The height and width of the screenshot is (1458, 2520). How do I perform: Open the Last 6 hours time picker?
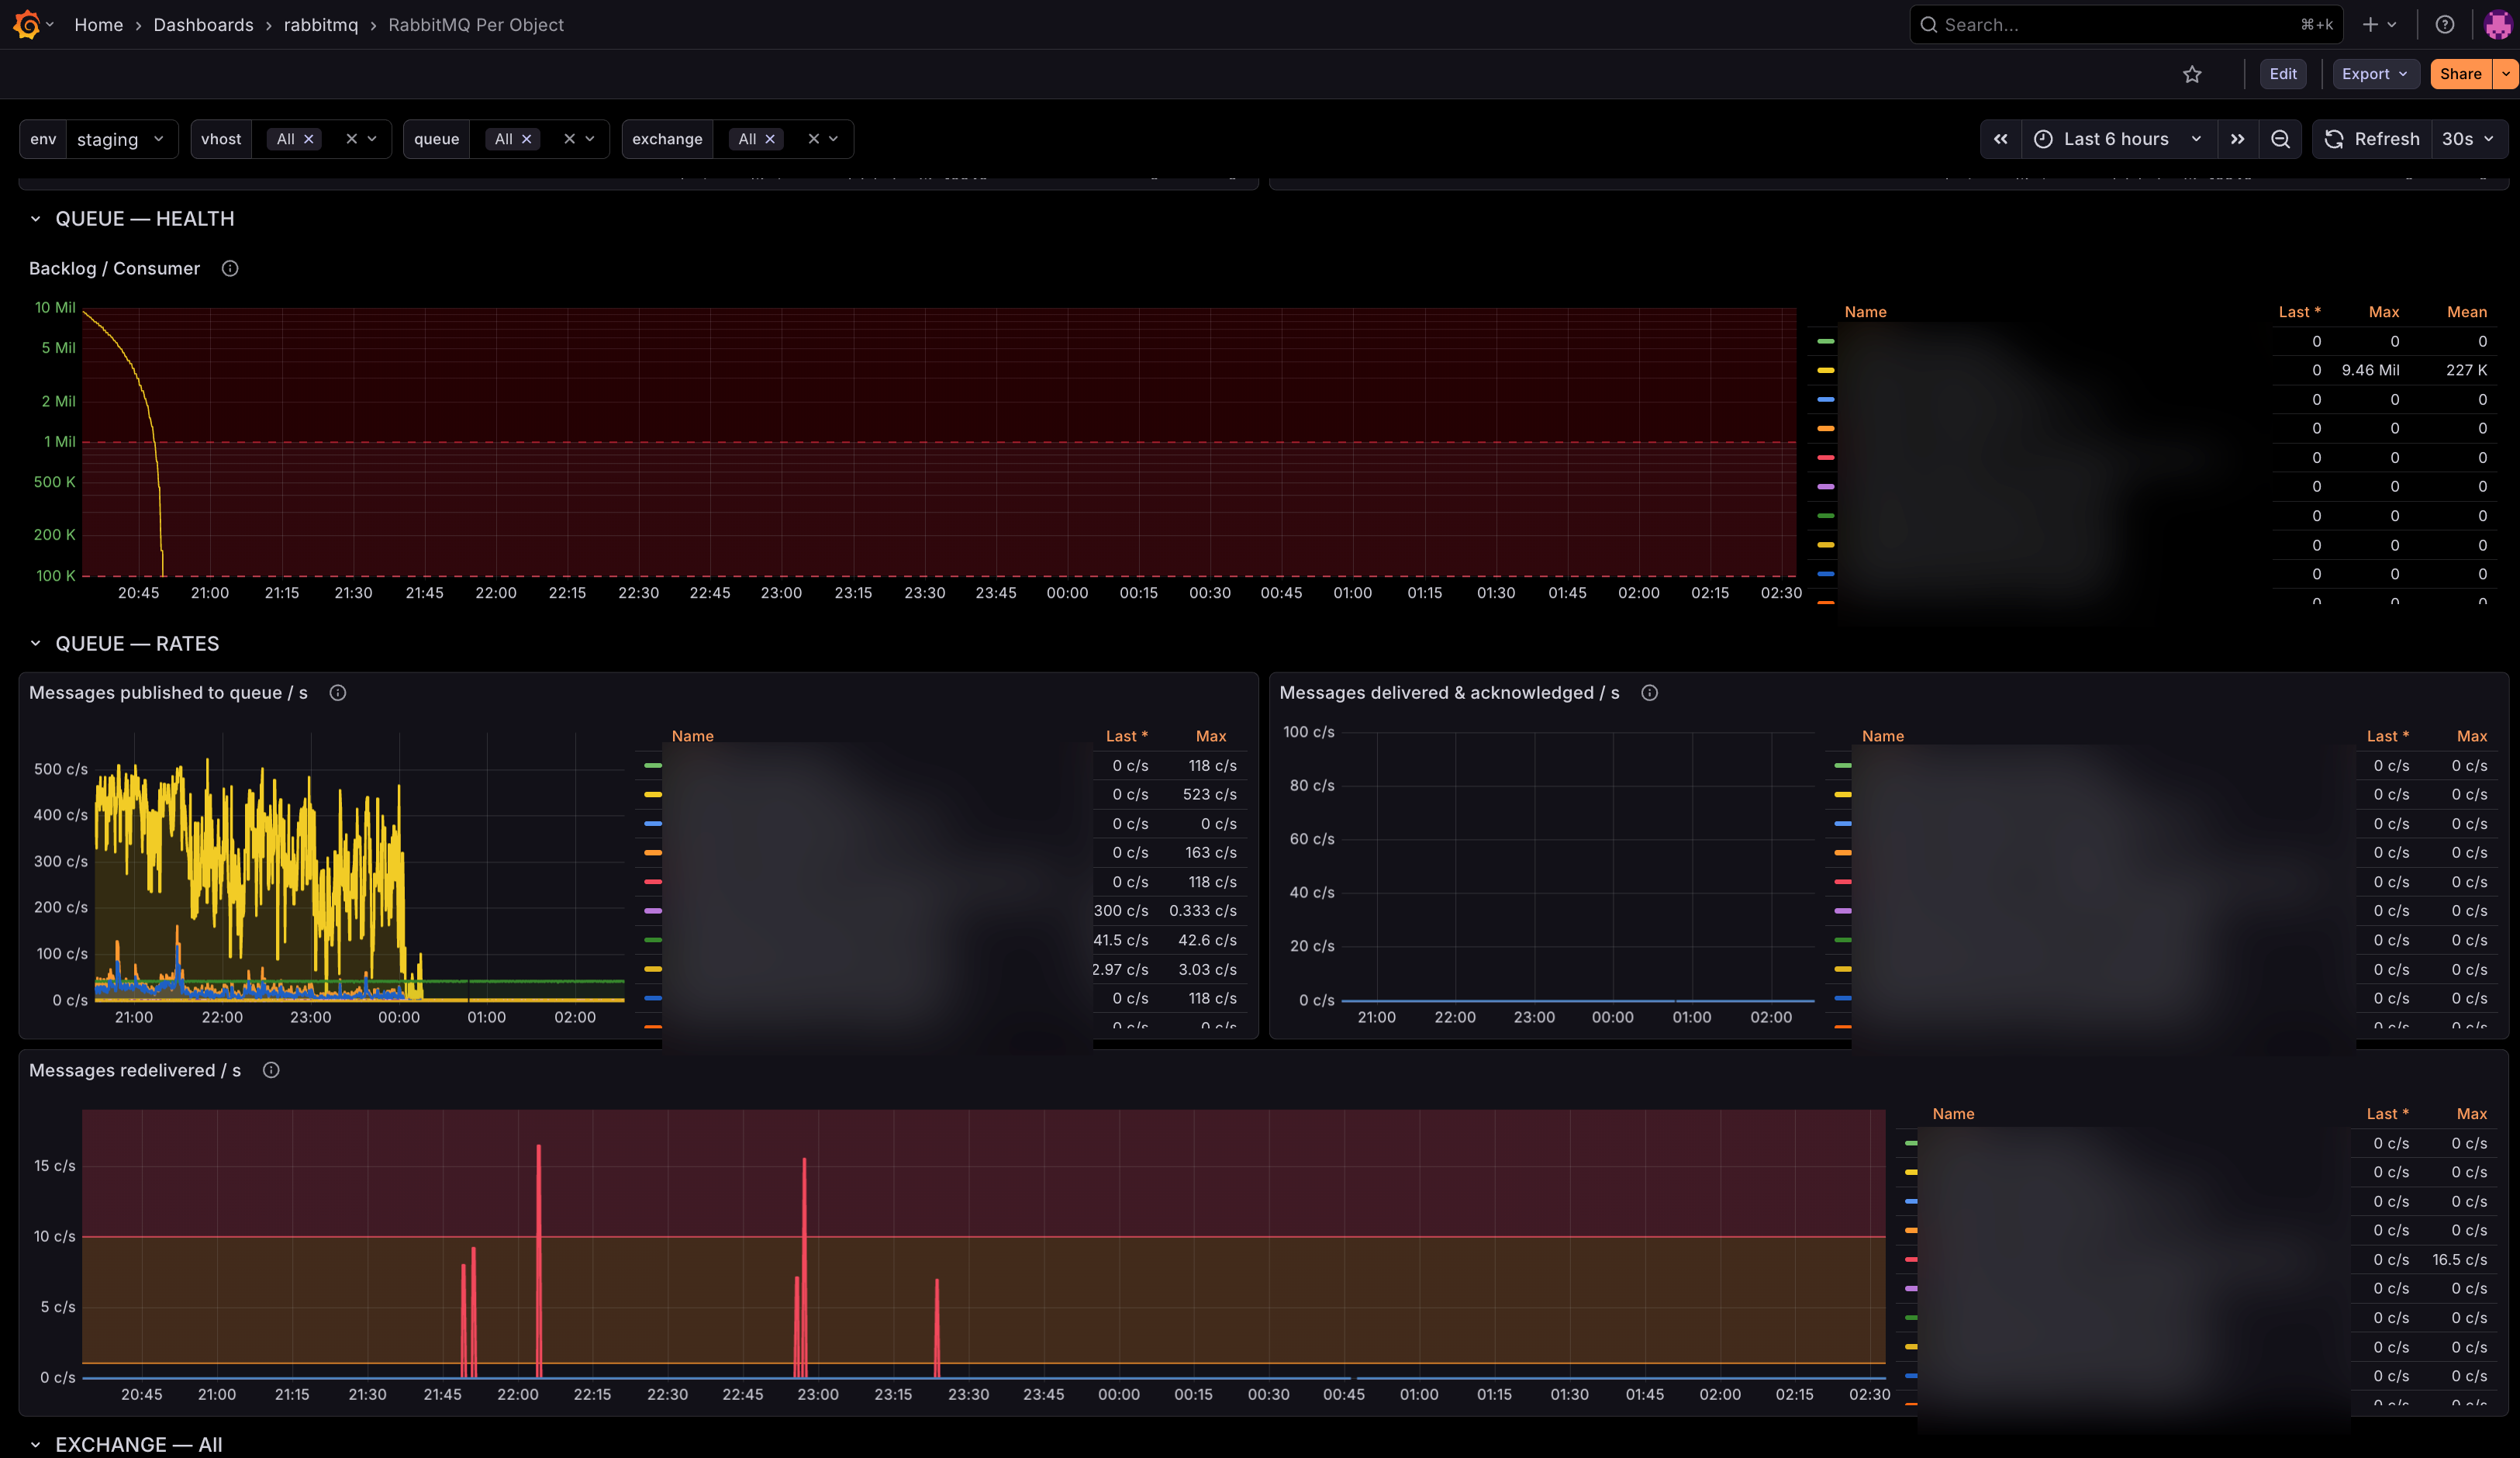coord(2119,139)
